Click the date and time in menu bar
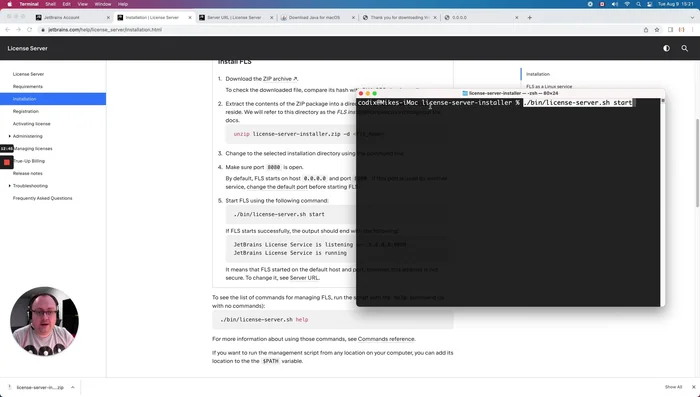 tap(676, 4)
